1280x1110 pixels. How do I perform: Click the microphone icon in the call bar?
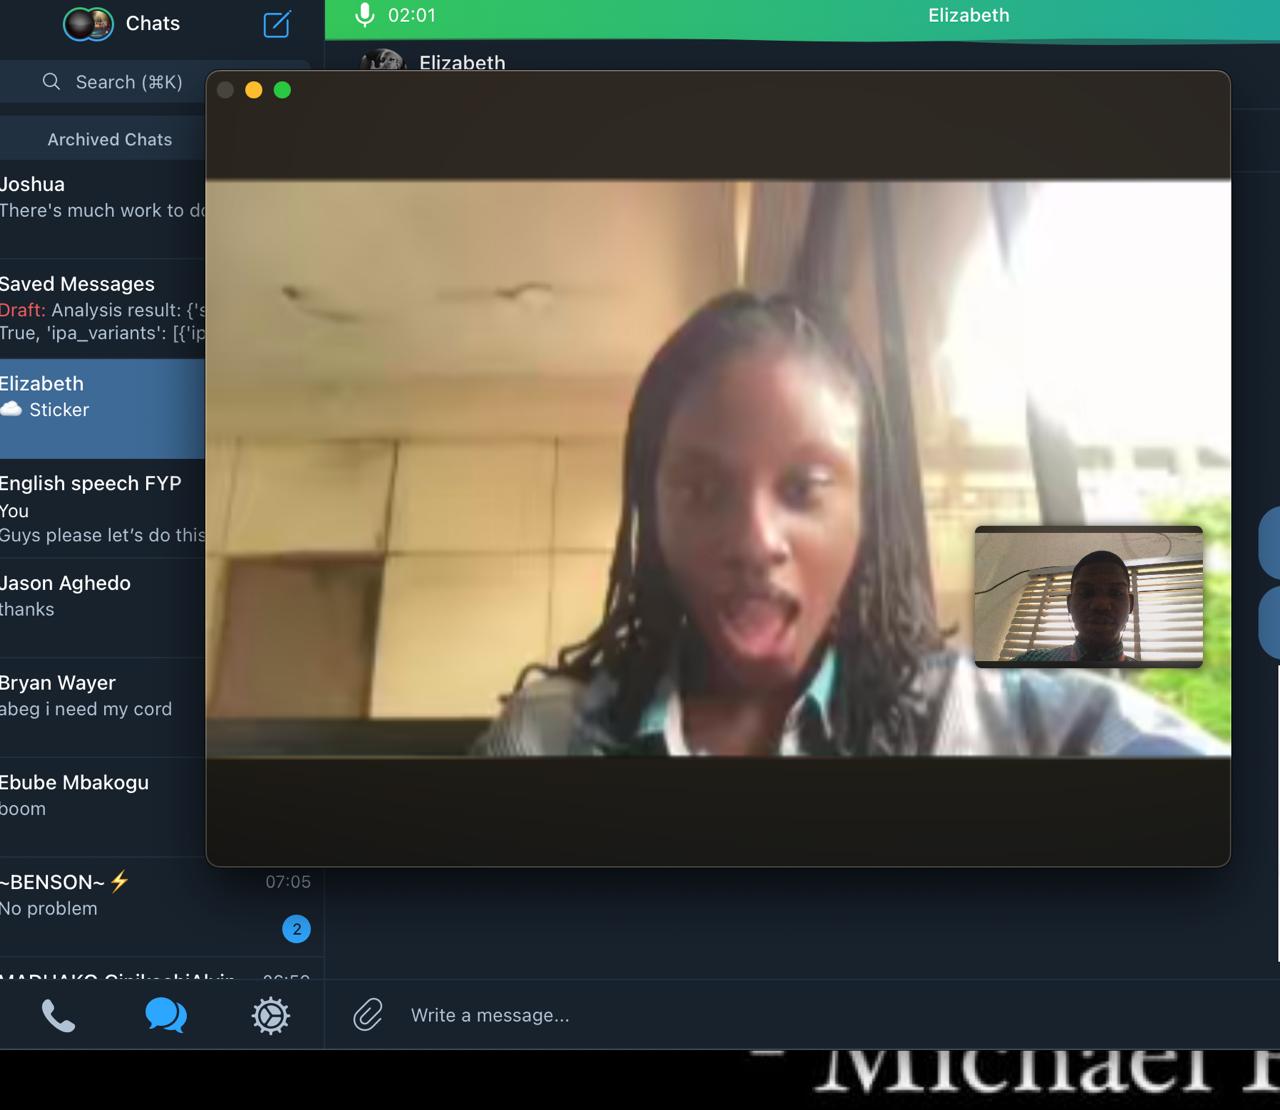click(365, 15)
